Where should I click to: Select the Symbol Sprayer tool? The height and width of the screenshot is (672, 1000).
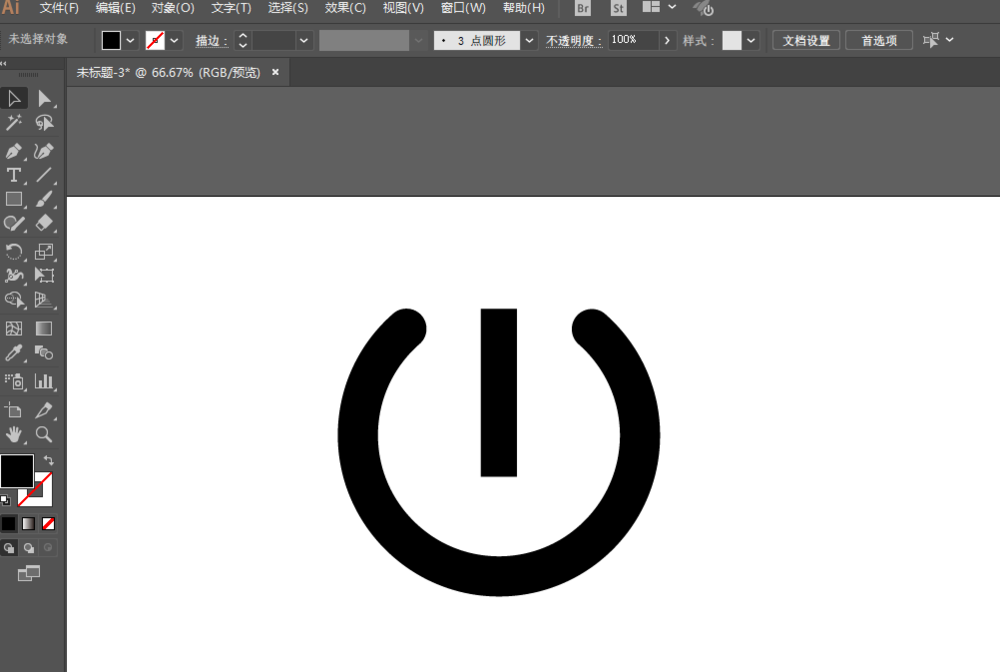pos(14,381)
